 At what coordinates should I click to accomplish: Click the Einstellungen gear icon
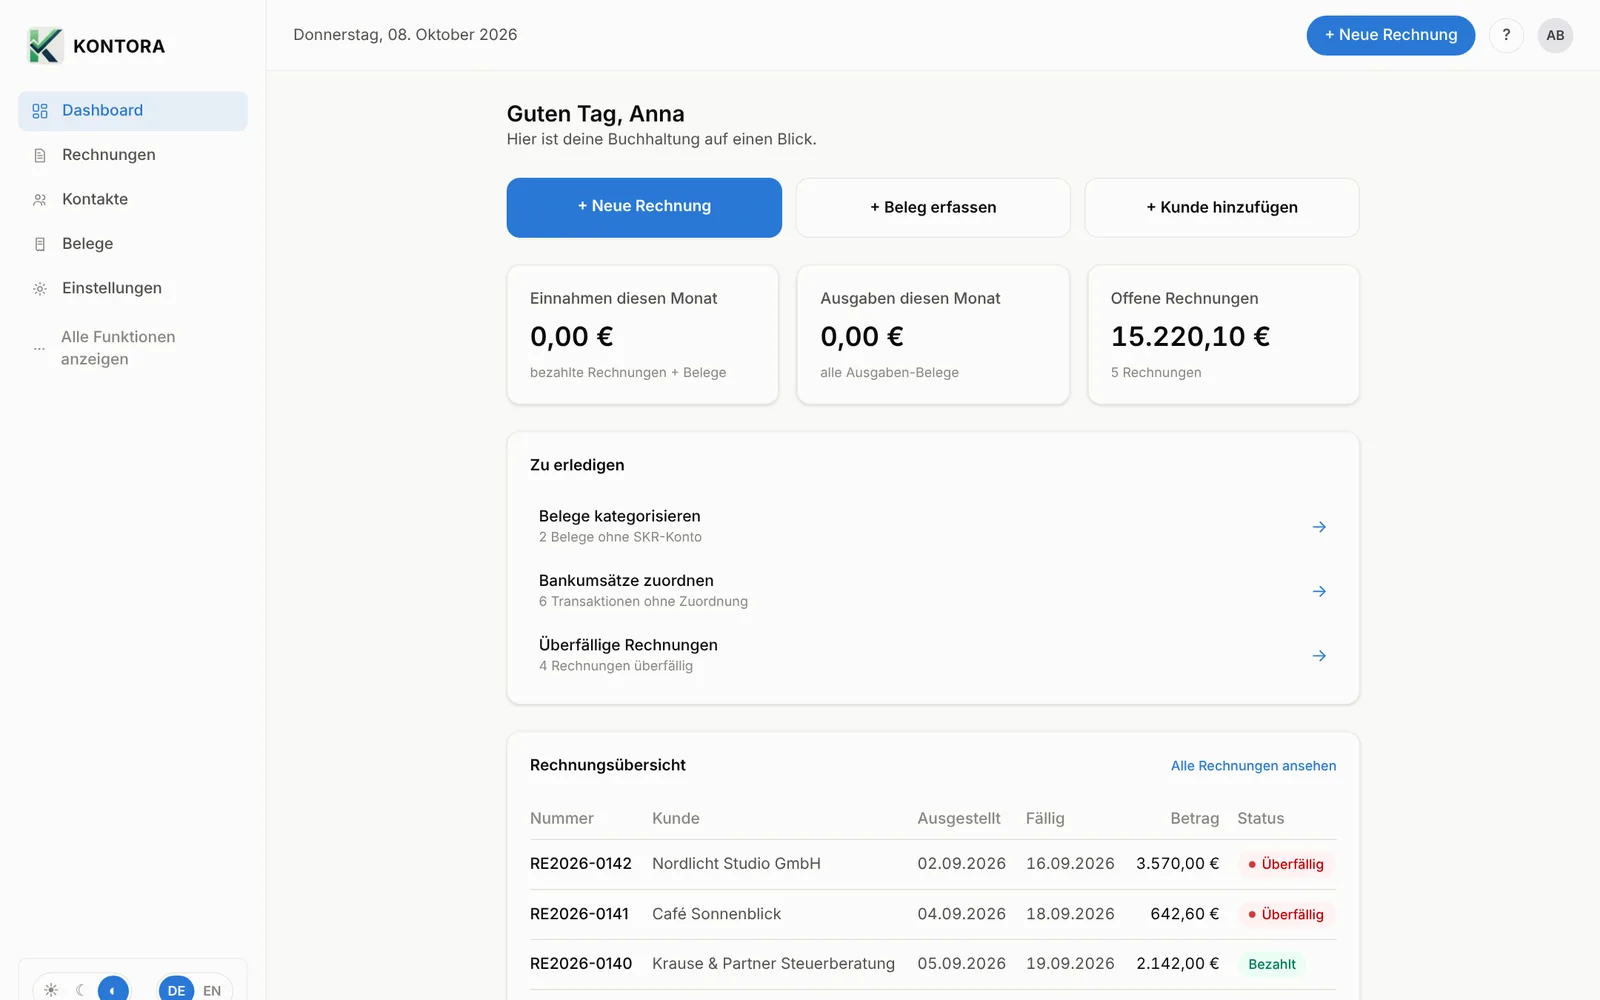(x=40, y=289)
